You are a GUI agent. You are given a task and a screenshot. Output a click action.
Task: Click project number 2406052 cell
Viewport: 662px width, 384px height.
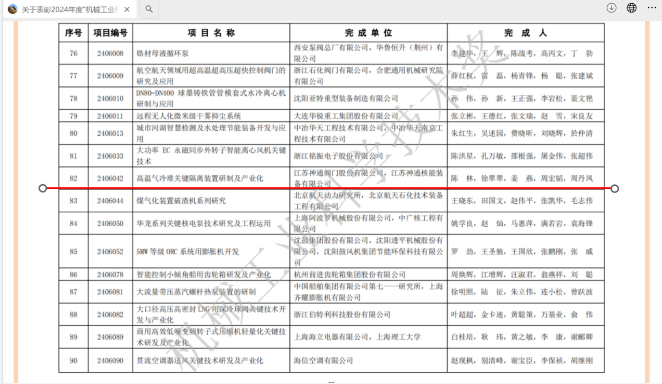[x=110, y=251]
